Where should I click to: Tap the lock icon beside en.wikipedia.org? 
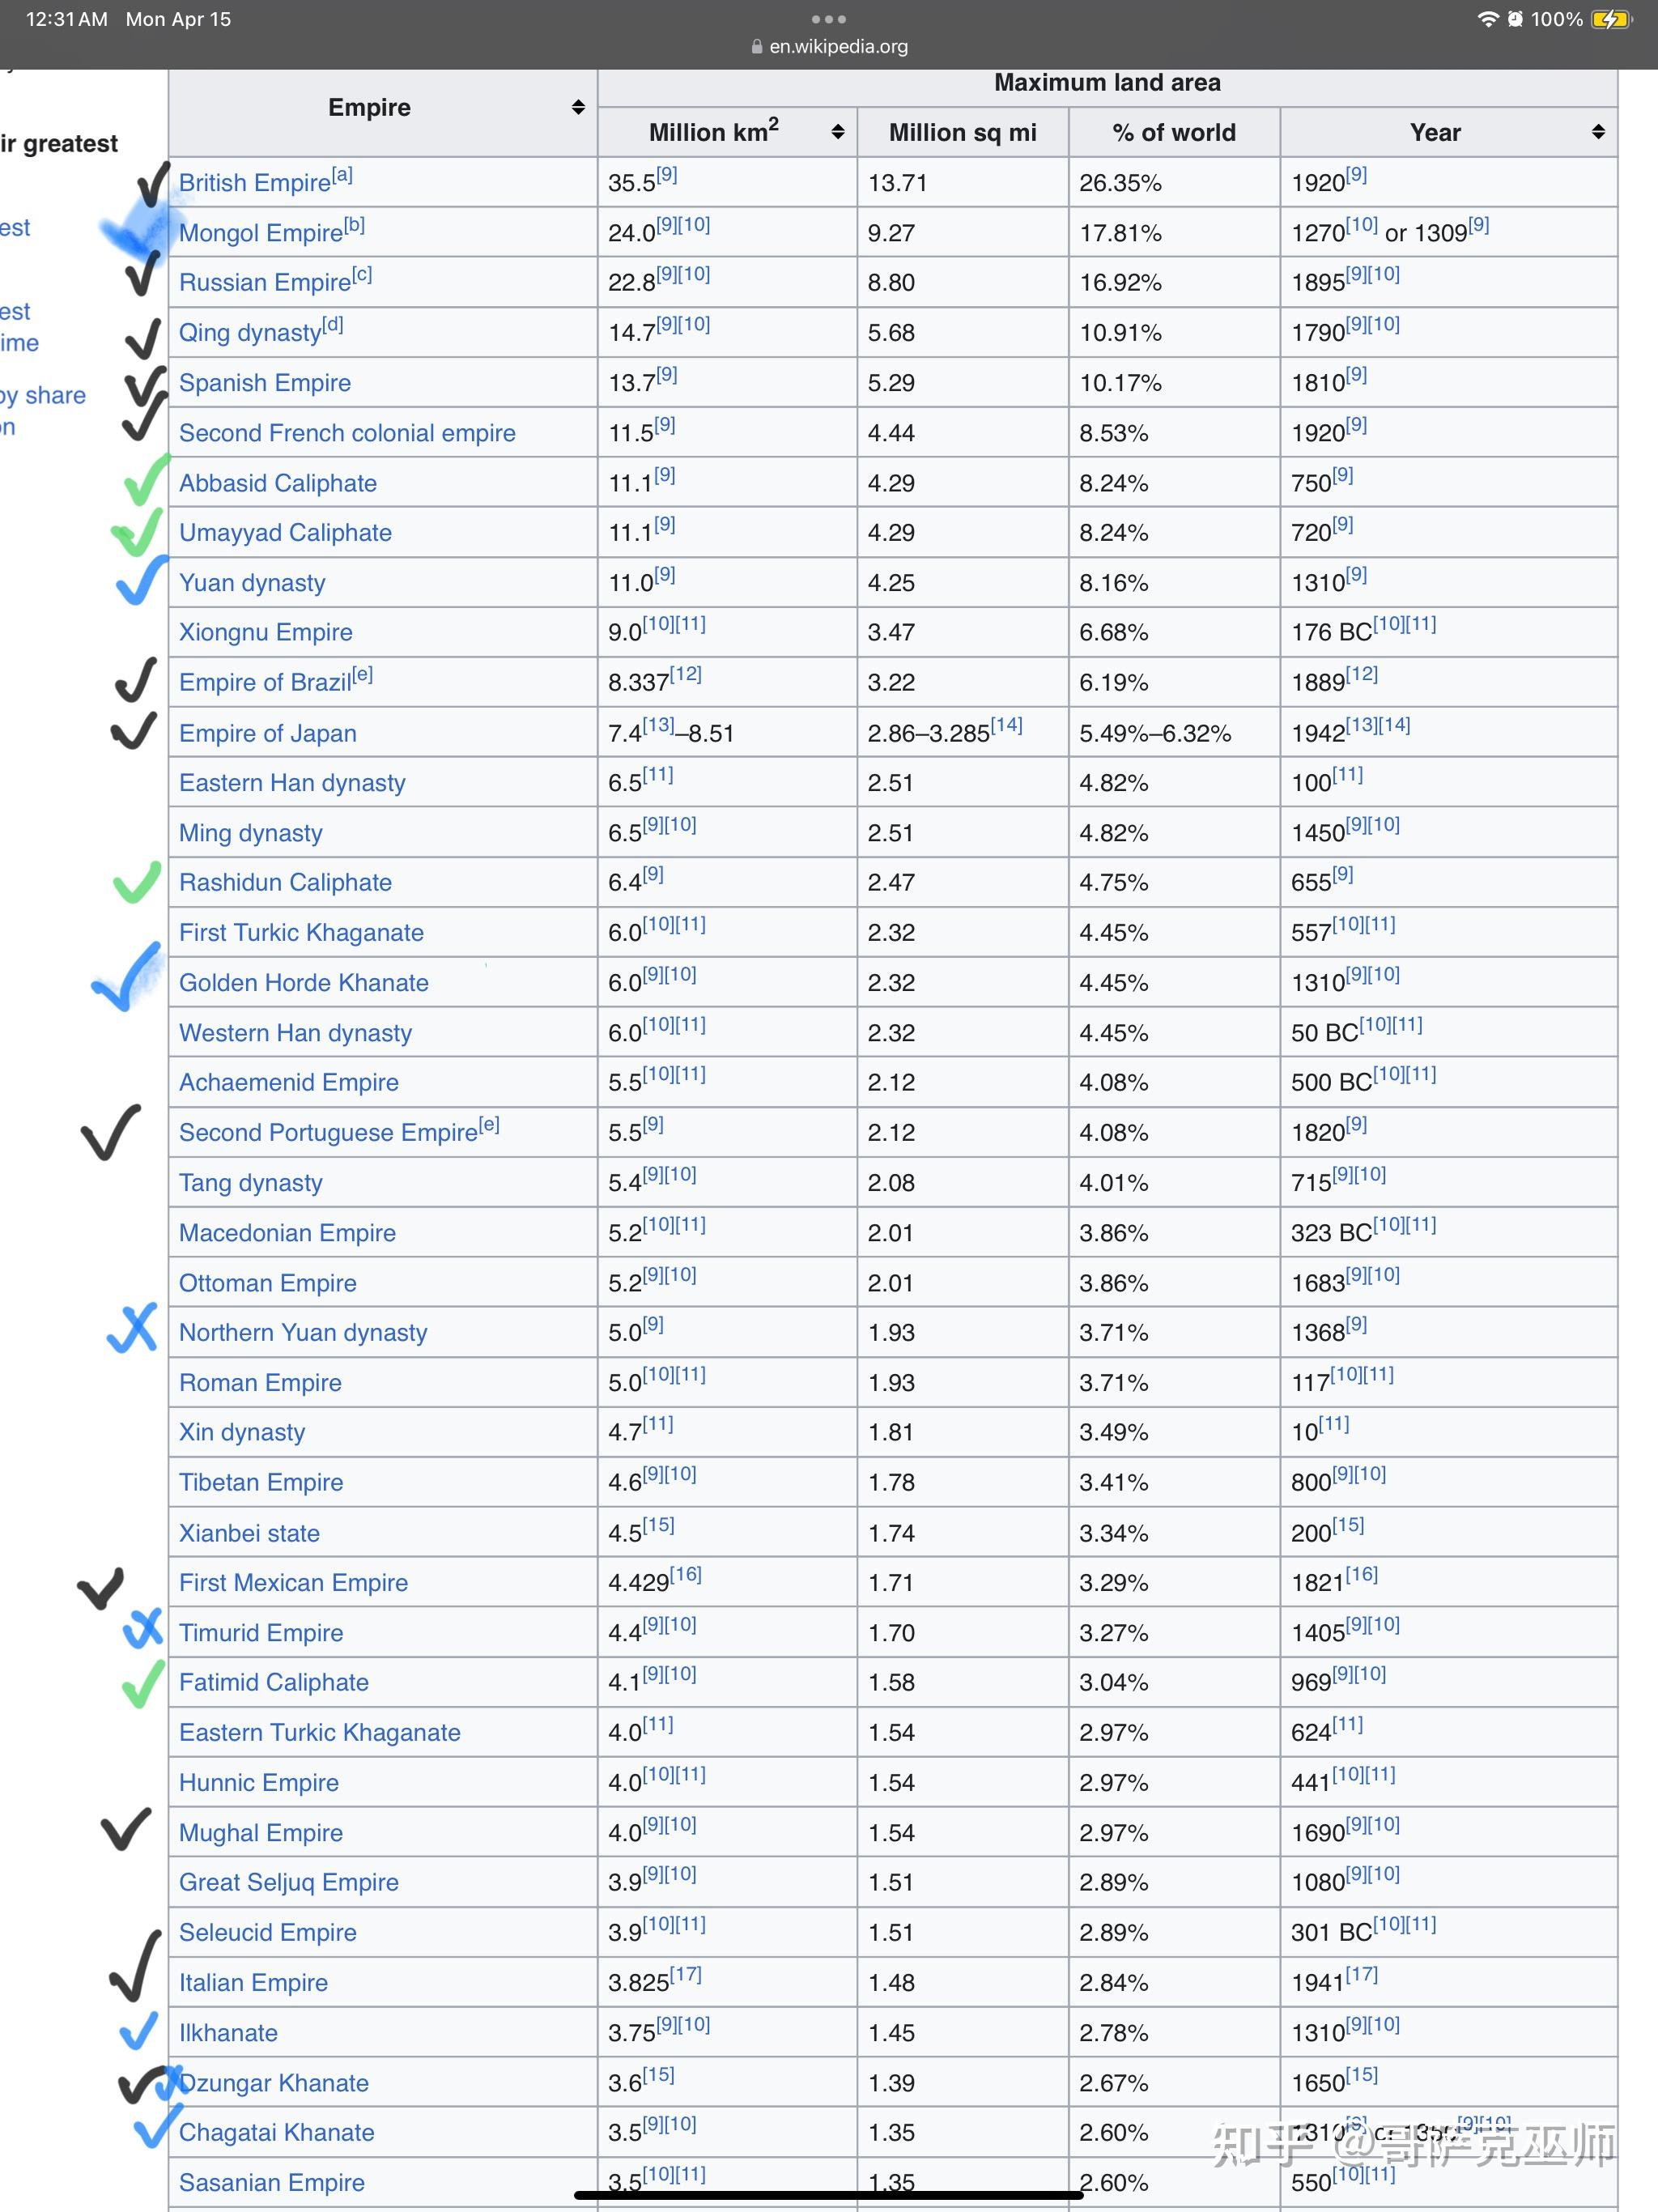point(757,46)
